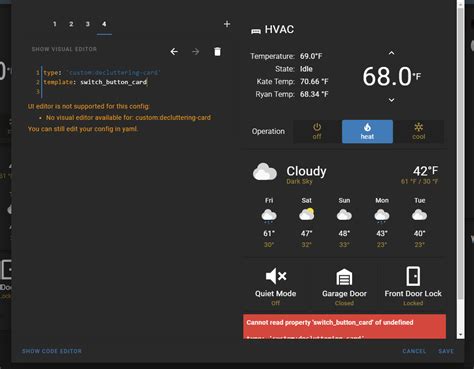The image size is (474, 369).
Task: Click the dialog vertical scrollbar
Action: click(460, 153)
